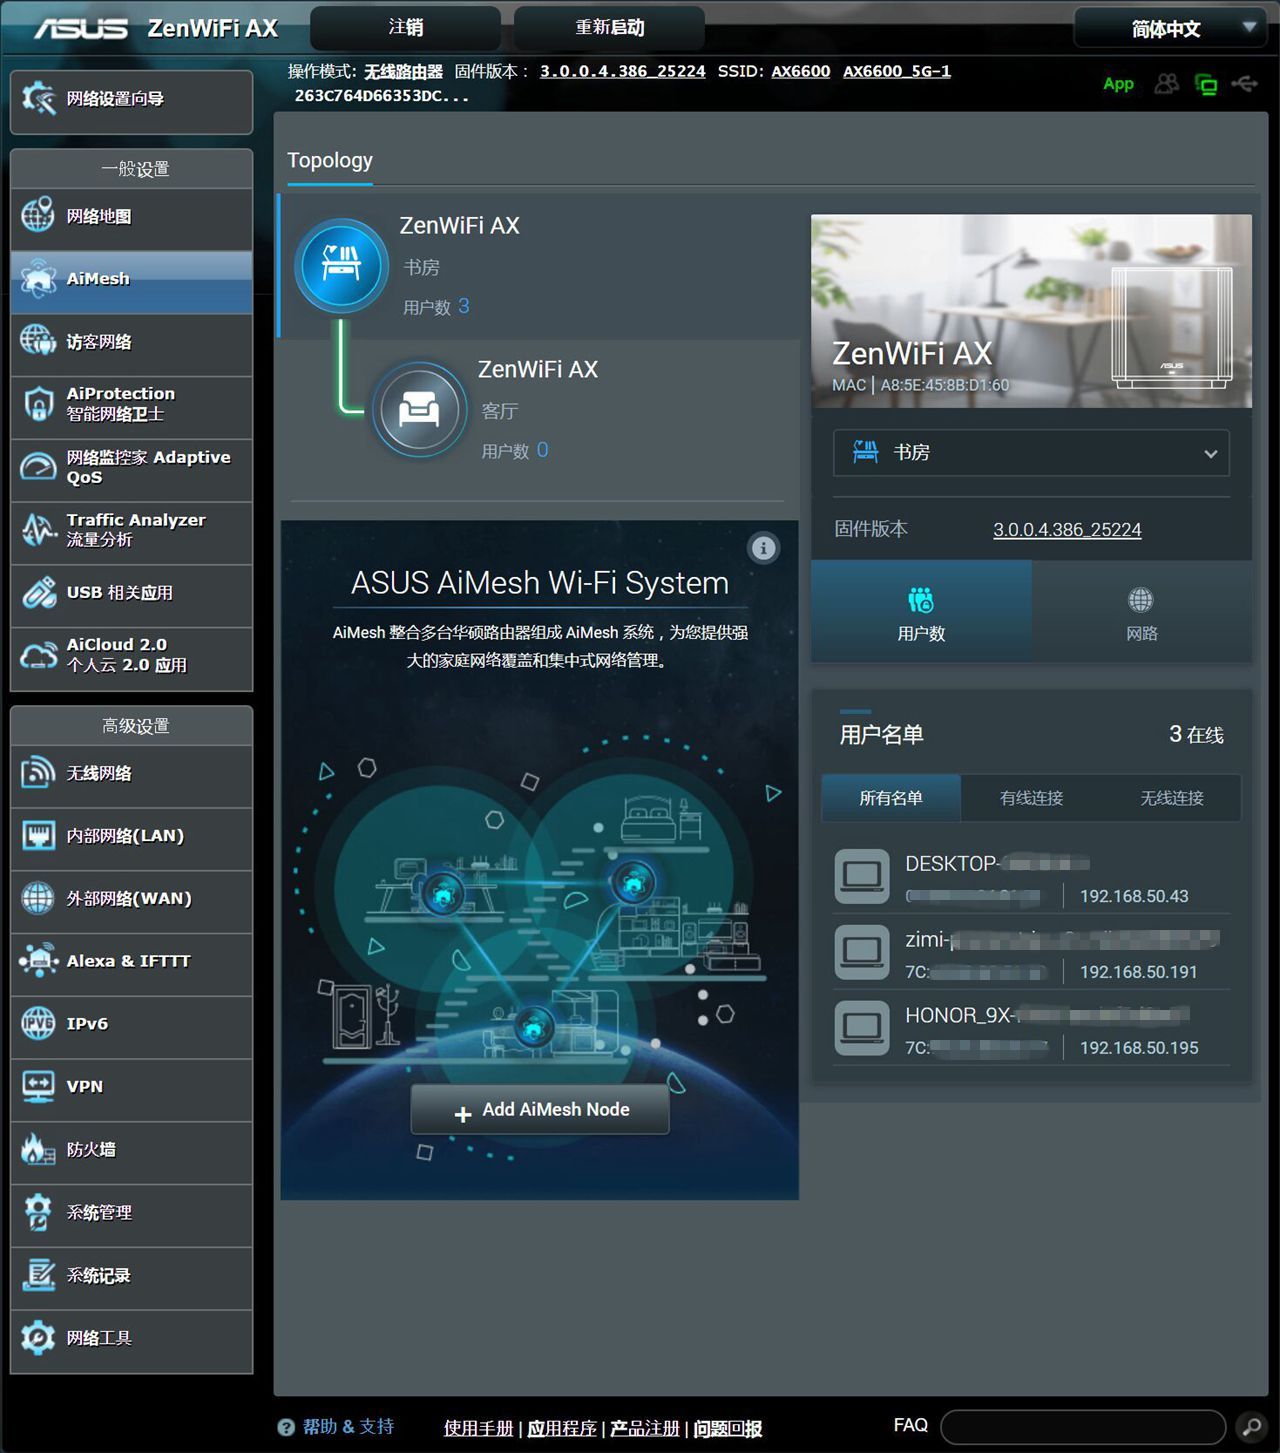Click the AX6600 SSID link
Image resolution: width=1280 pixels, height=1453 pixels.
tap(801, 72)
